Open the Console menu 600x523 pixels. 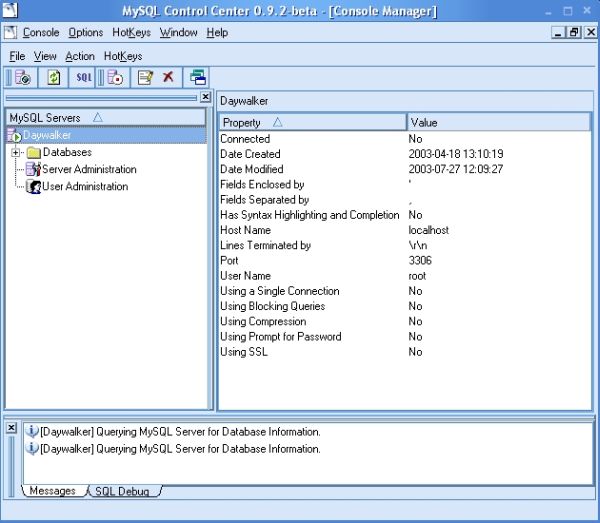(41, 33)
